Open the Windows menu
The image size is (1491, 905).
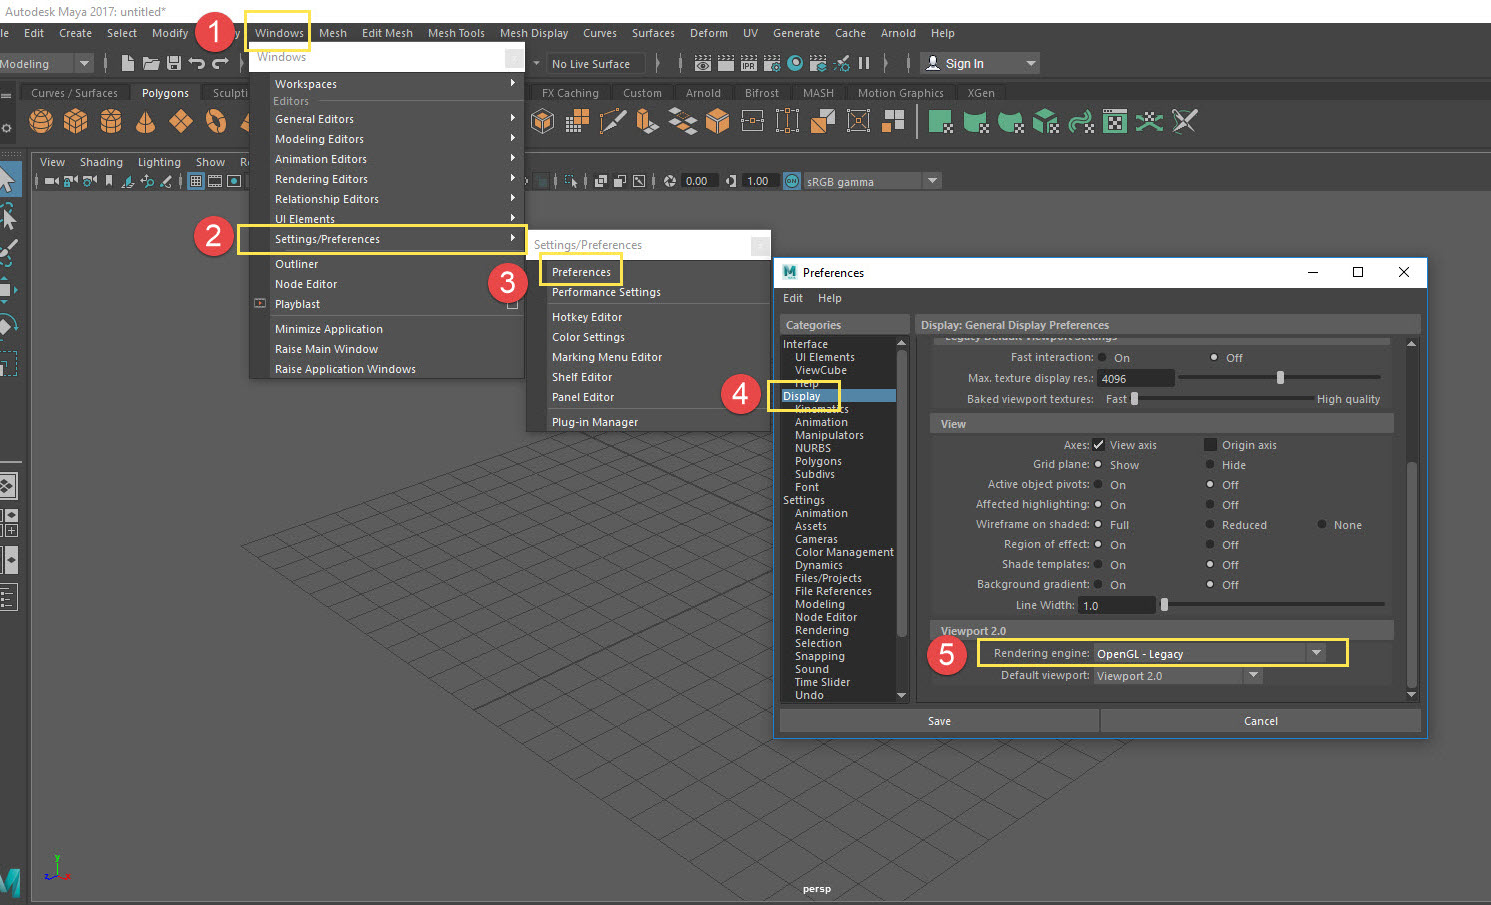[277, 31]
